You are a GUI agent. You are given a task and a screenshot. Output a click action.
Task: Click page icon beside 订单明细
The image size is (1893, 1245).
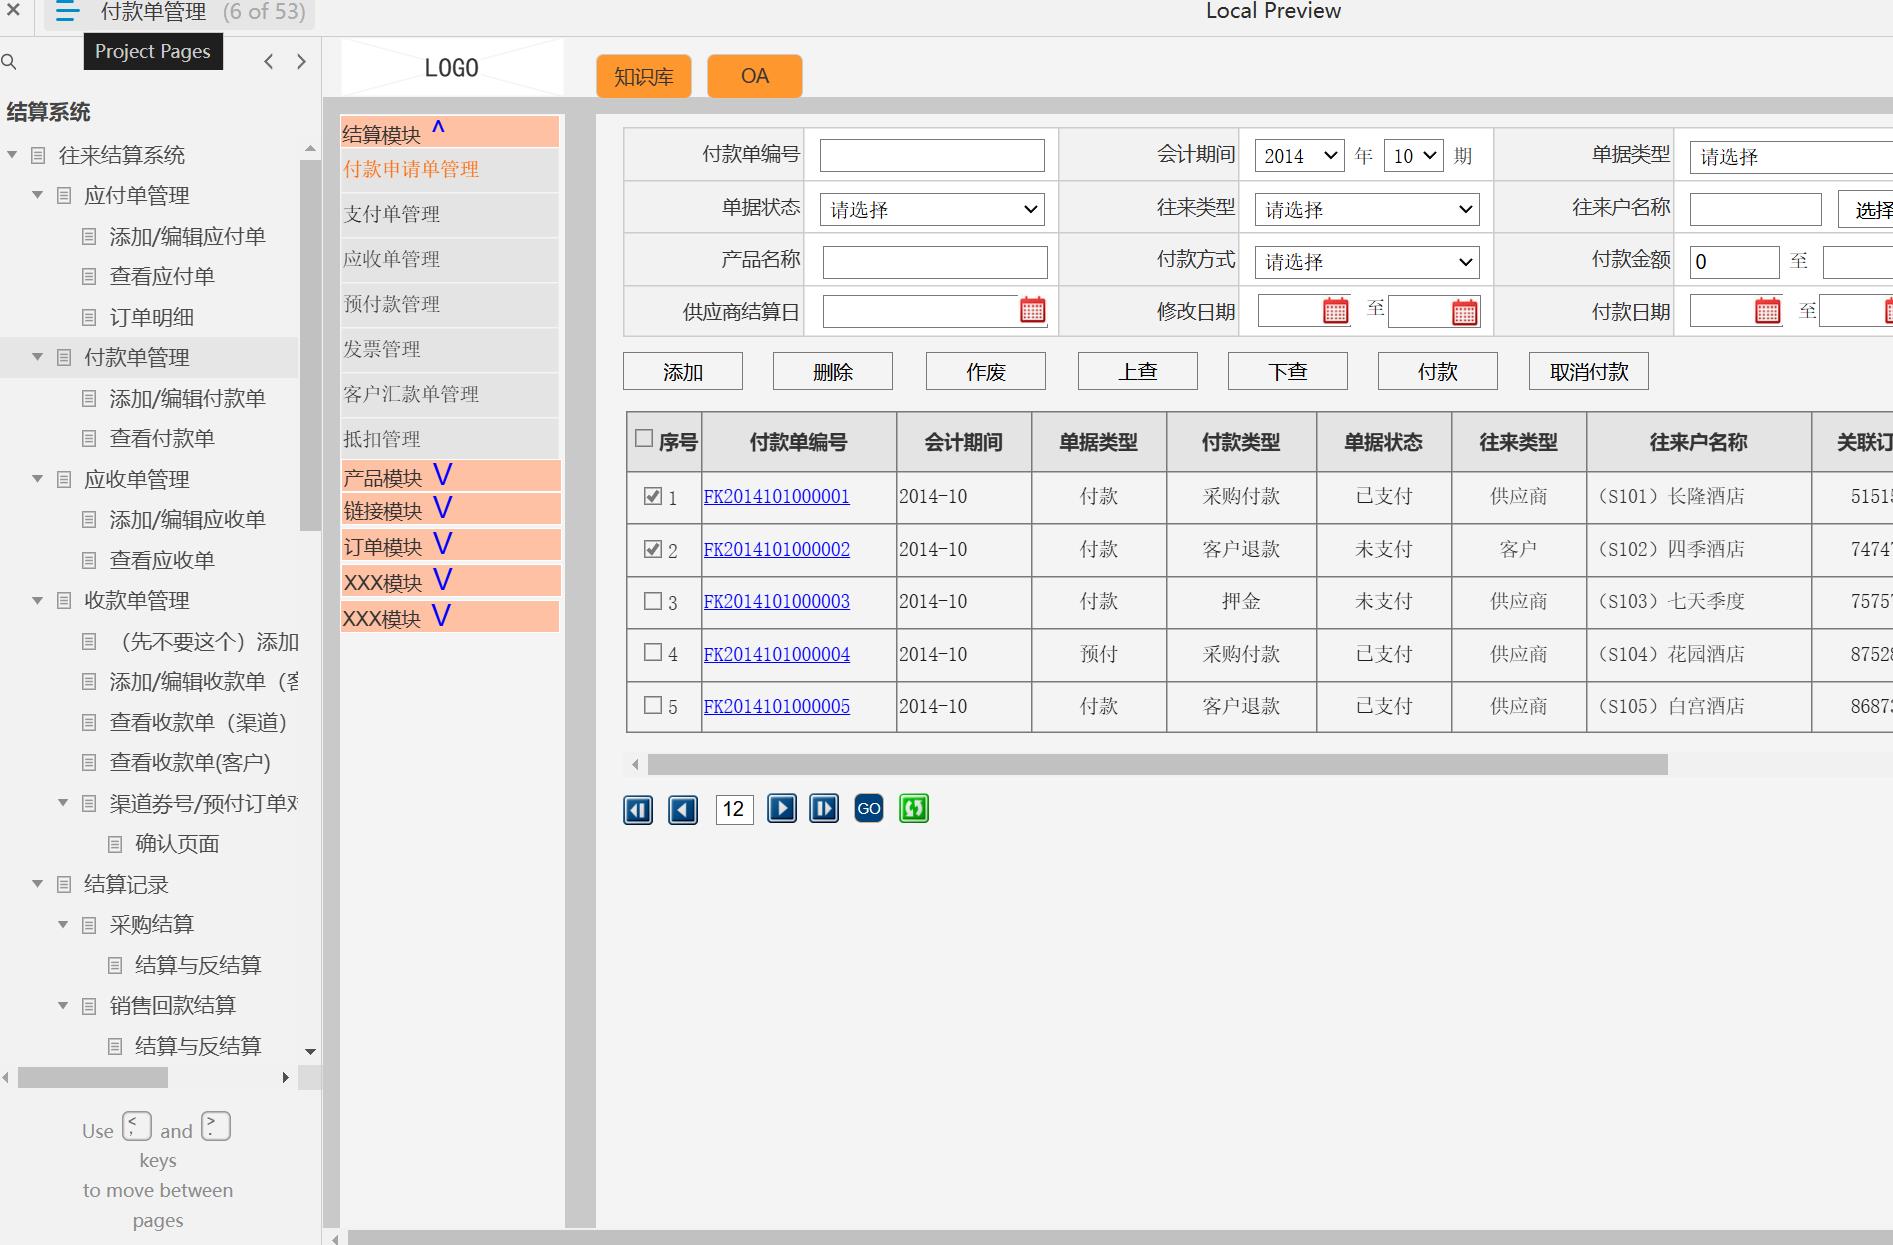click(89, 318)
